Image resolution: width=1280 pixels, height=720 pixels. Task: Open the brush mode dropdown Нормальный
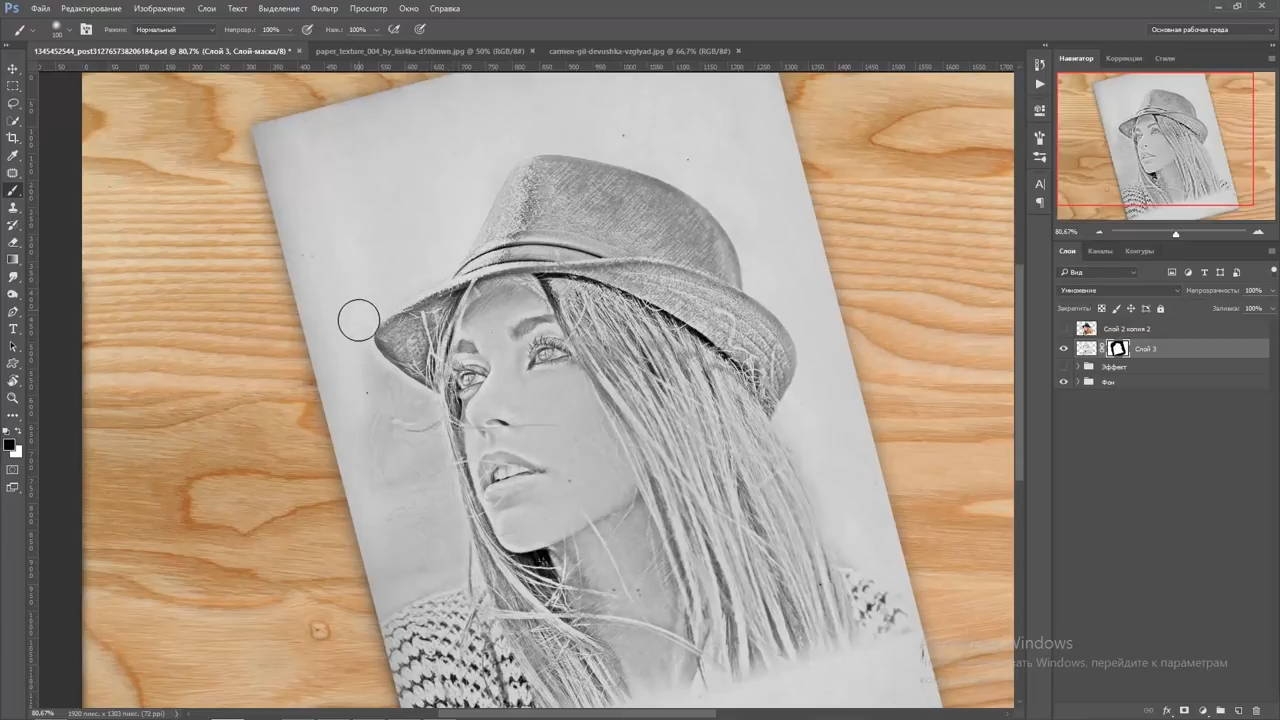tap(175, 30)
